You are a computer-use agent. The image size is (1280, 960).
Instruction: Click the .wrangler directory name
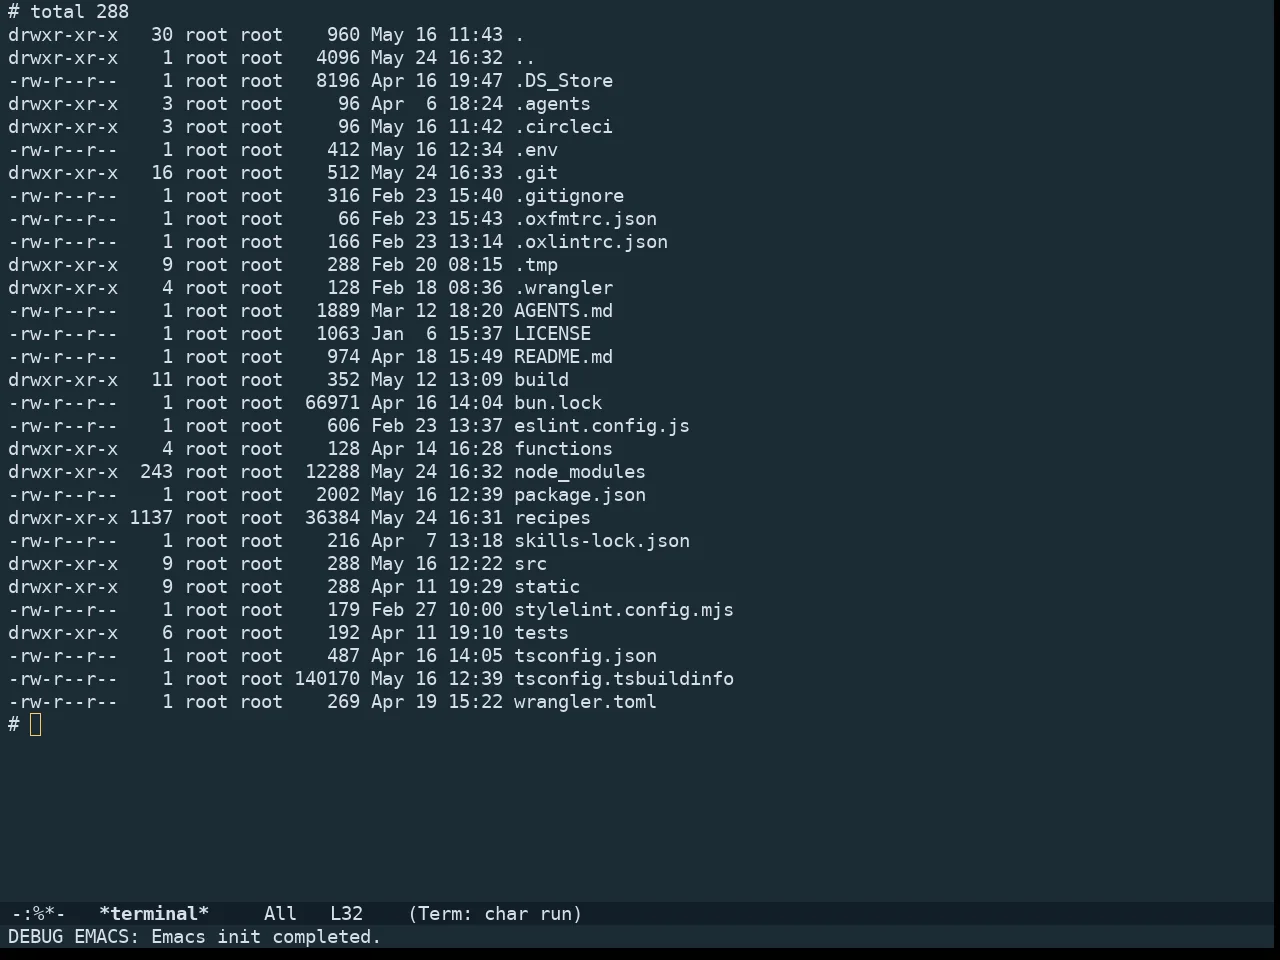pos(563,288)
